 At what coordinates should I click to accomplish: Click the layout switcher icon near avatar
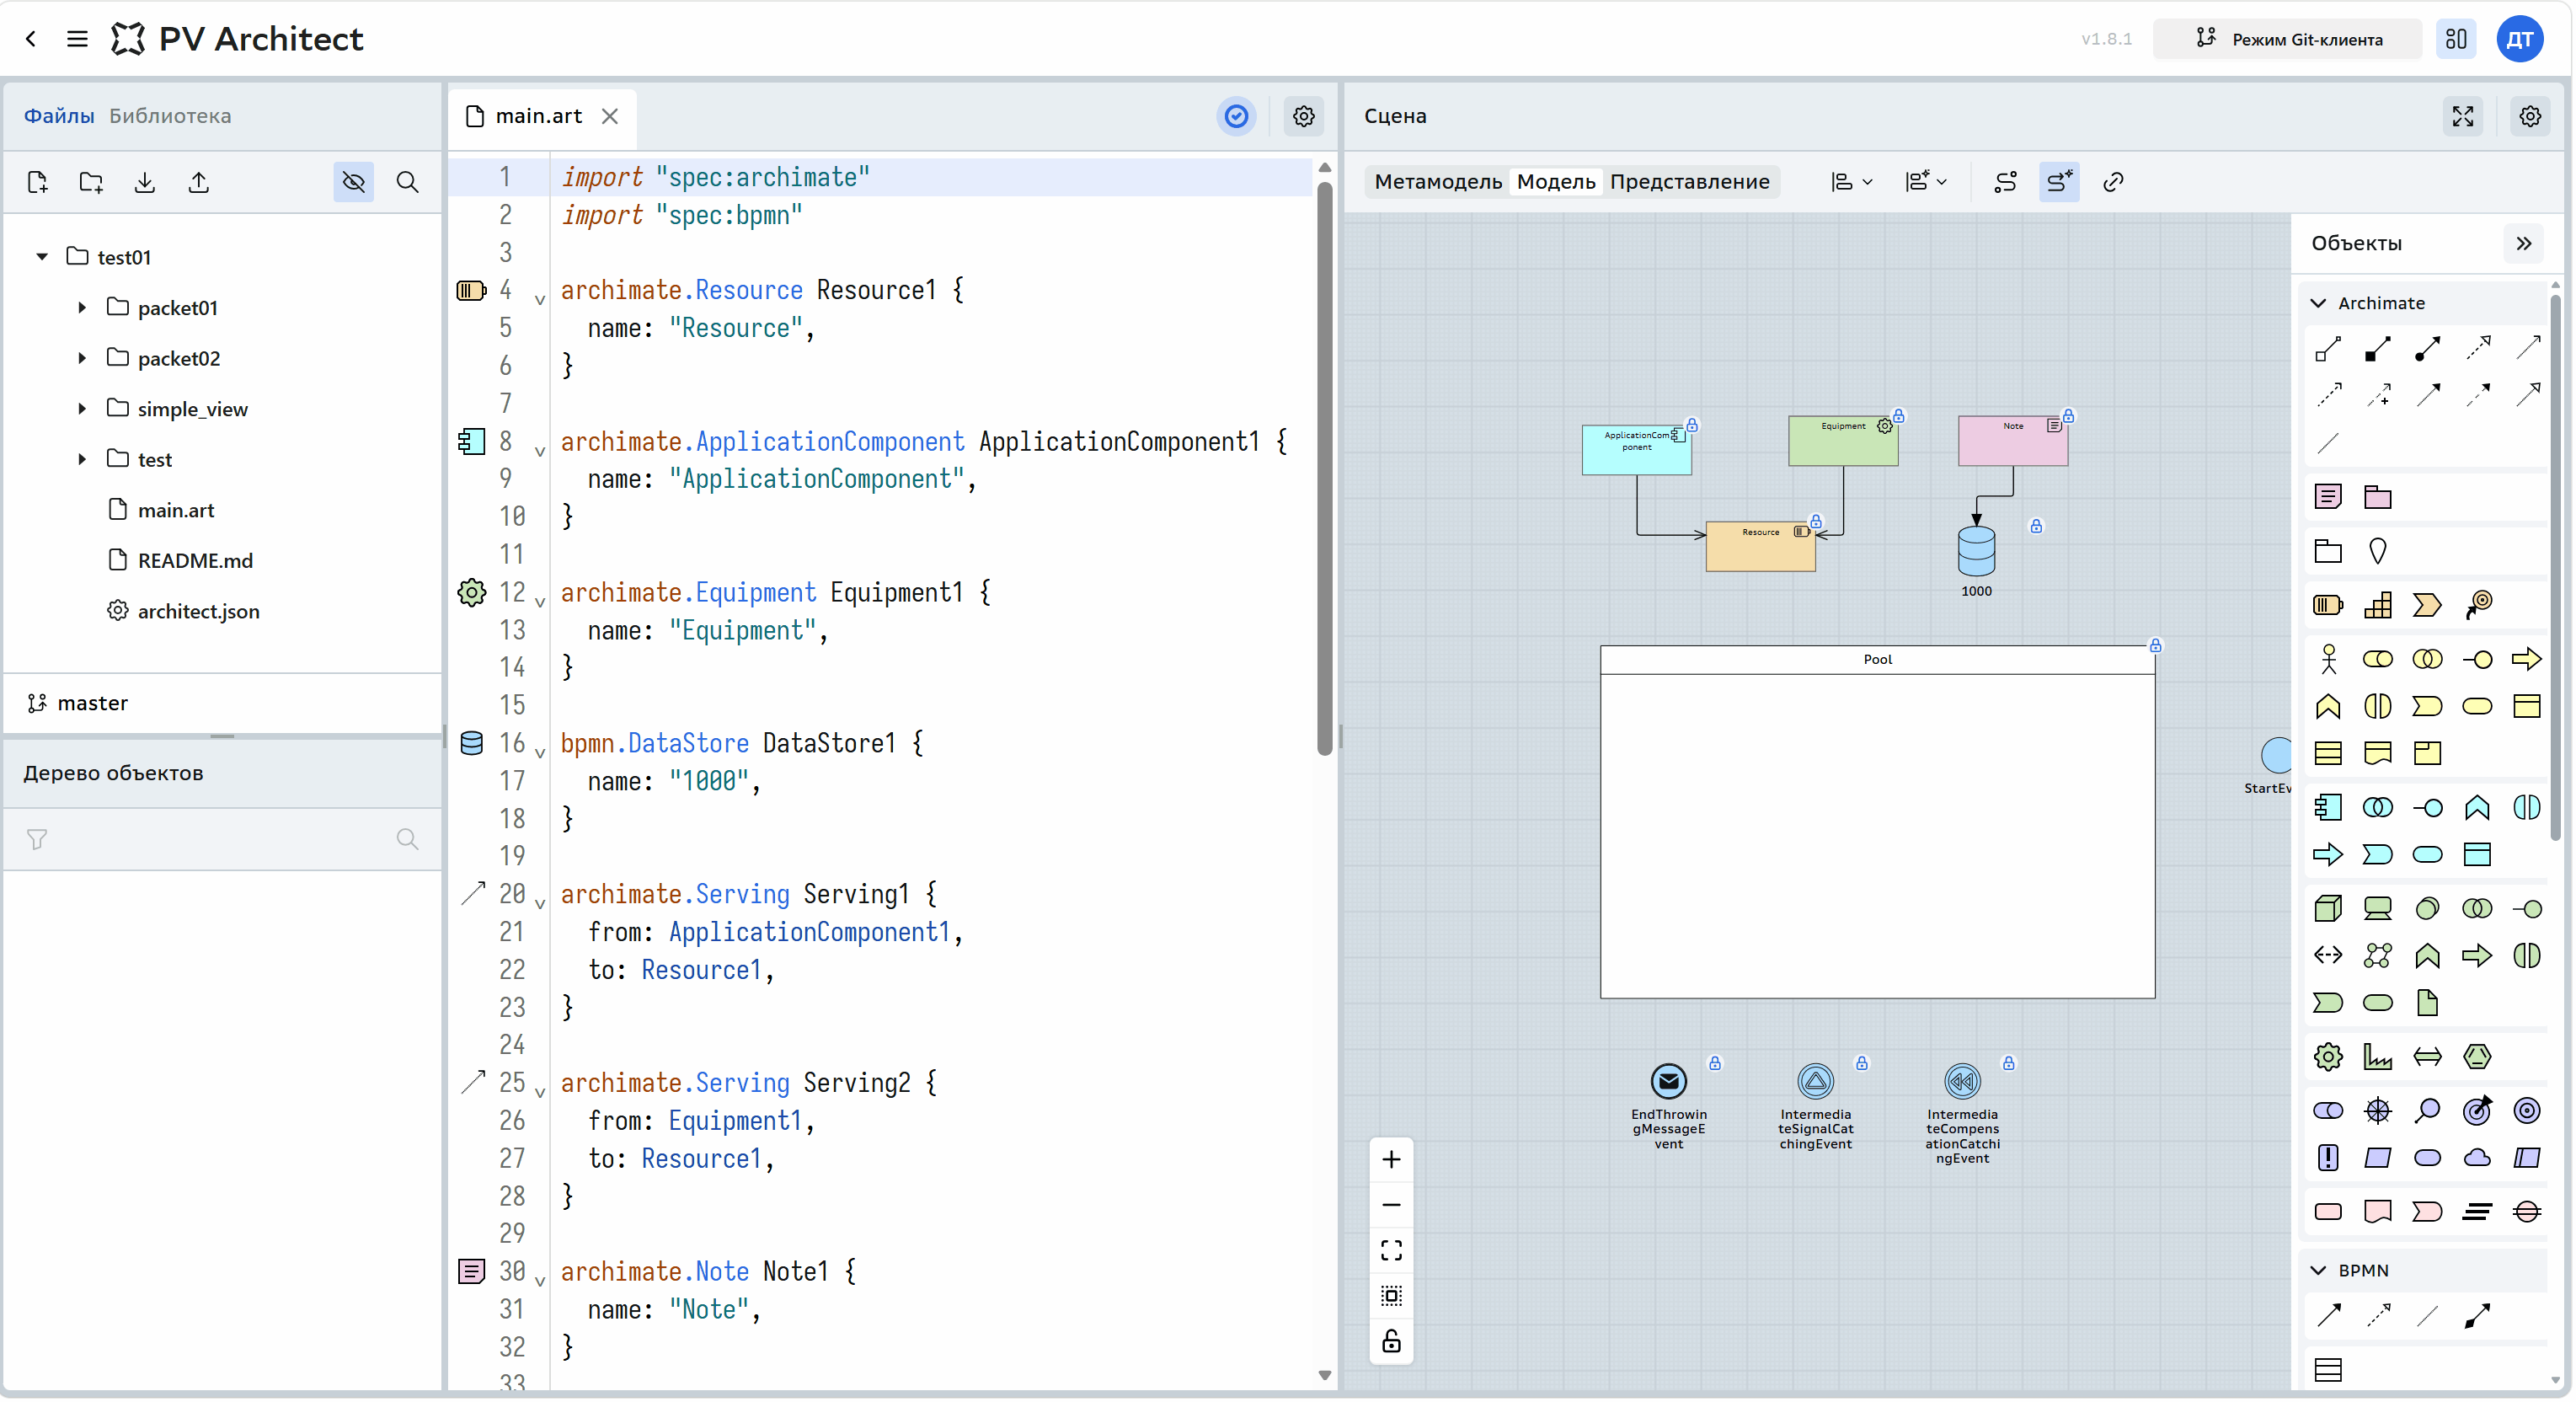2456,39
